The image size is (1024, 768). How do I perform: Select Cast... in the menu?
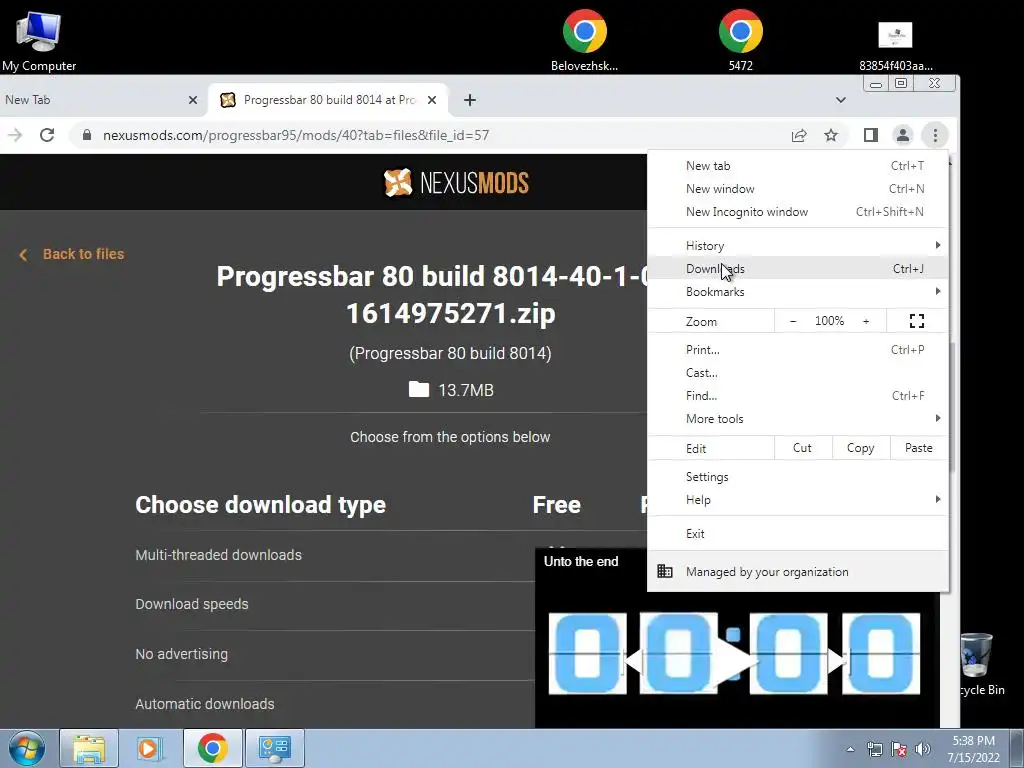pos(798,373)
